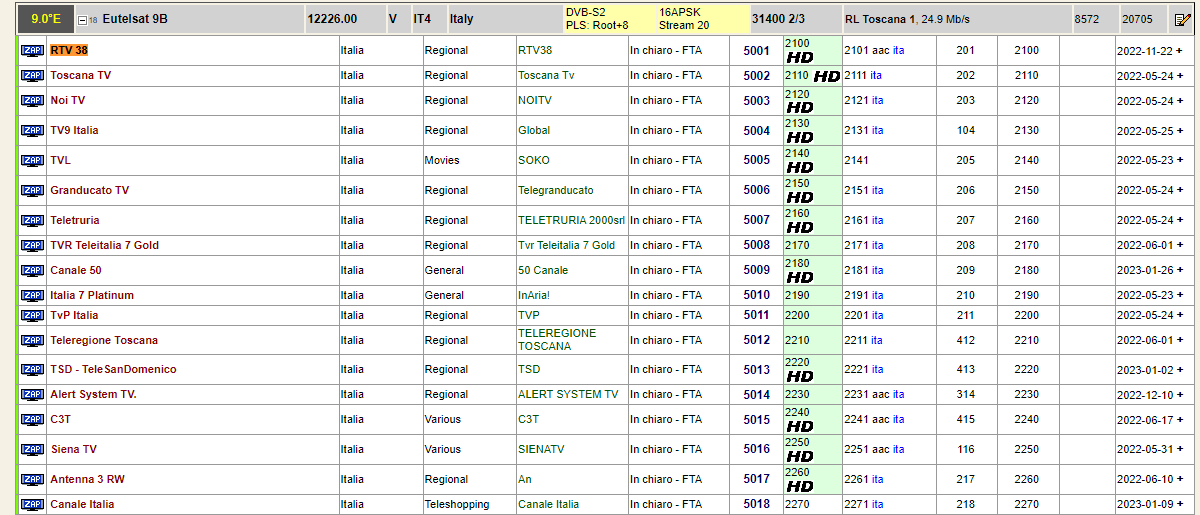Click the ZAP icon for RTV 38

32,50
